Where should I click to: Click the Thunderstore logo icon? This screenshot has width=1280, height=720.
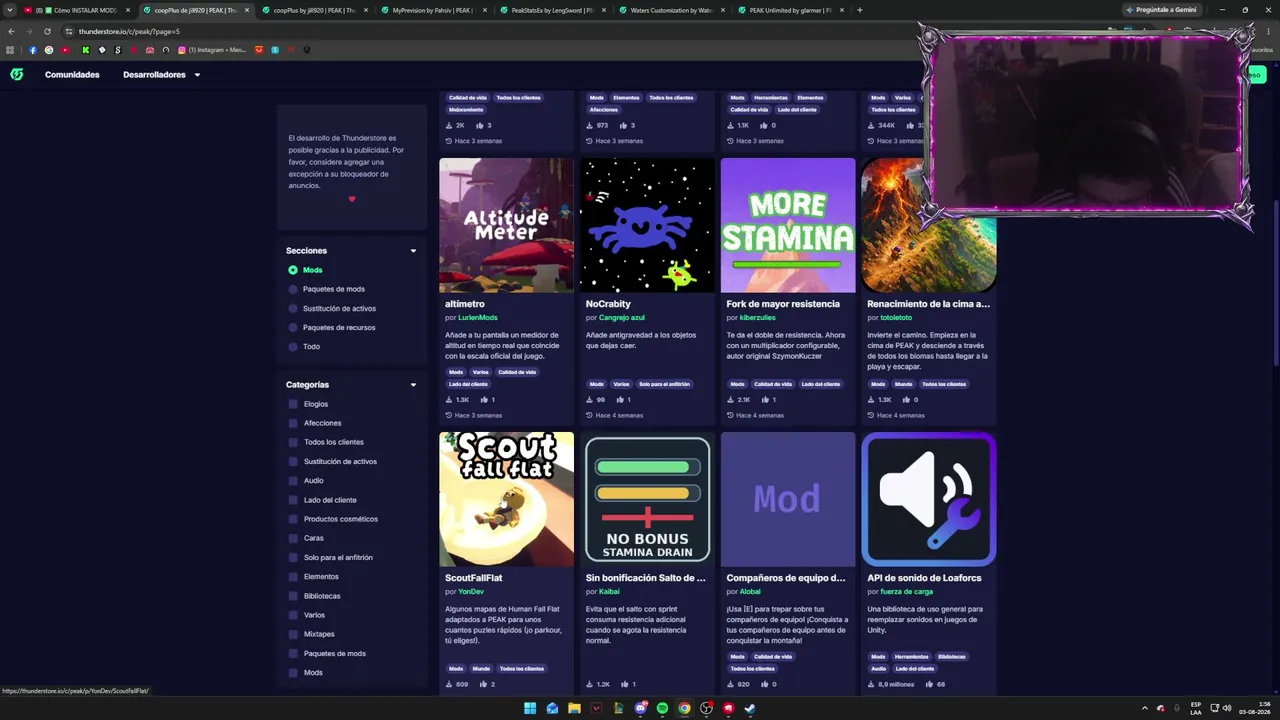coord(17,74)
